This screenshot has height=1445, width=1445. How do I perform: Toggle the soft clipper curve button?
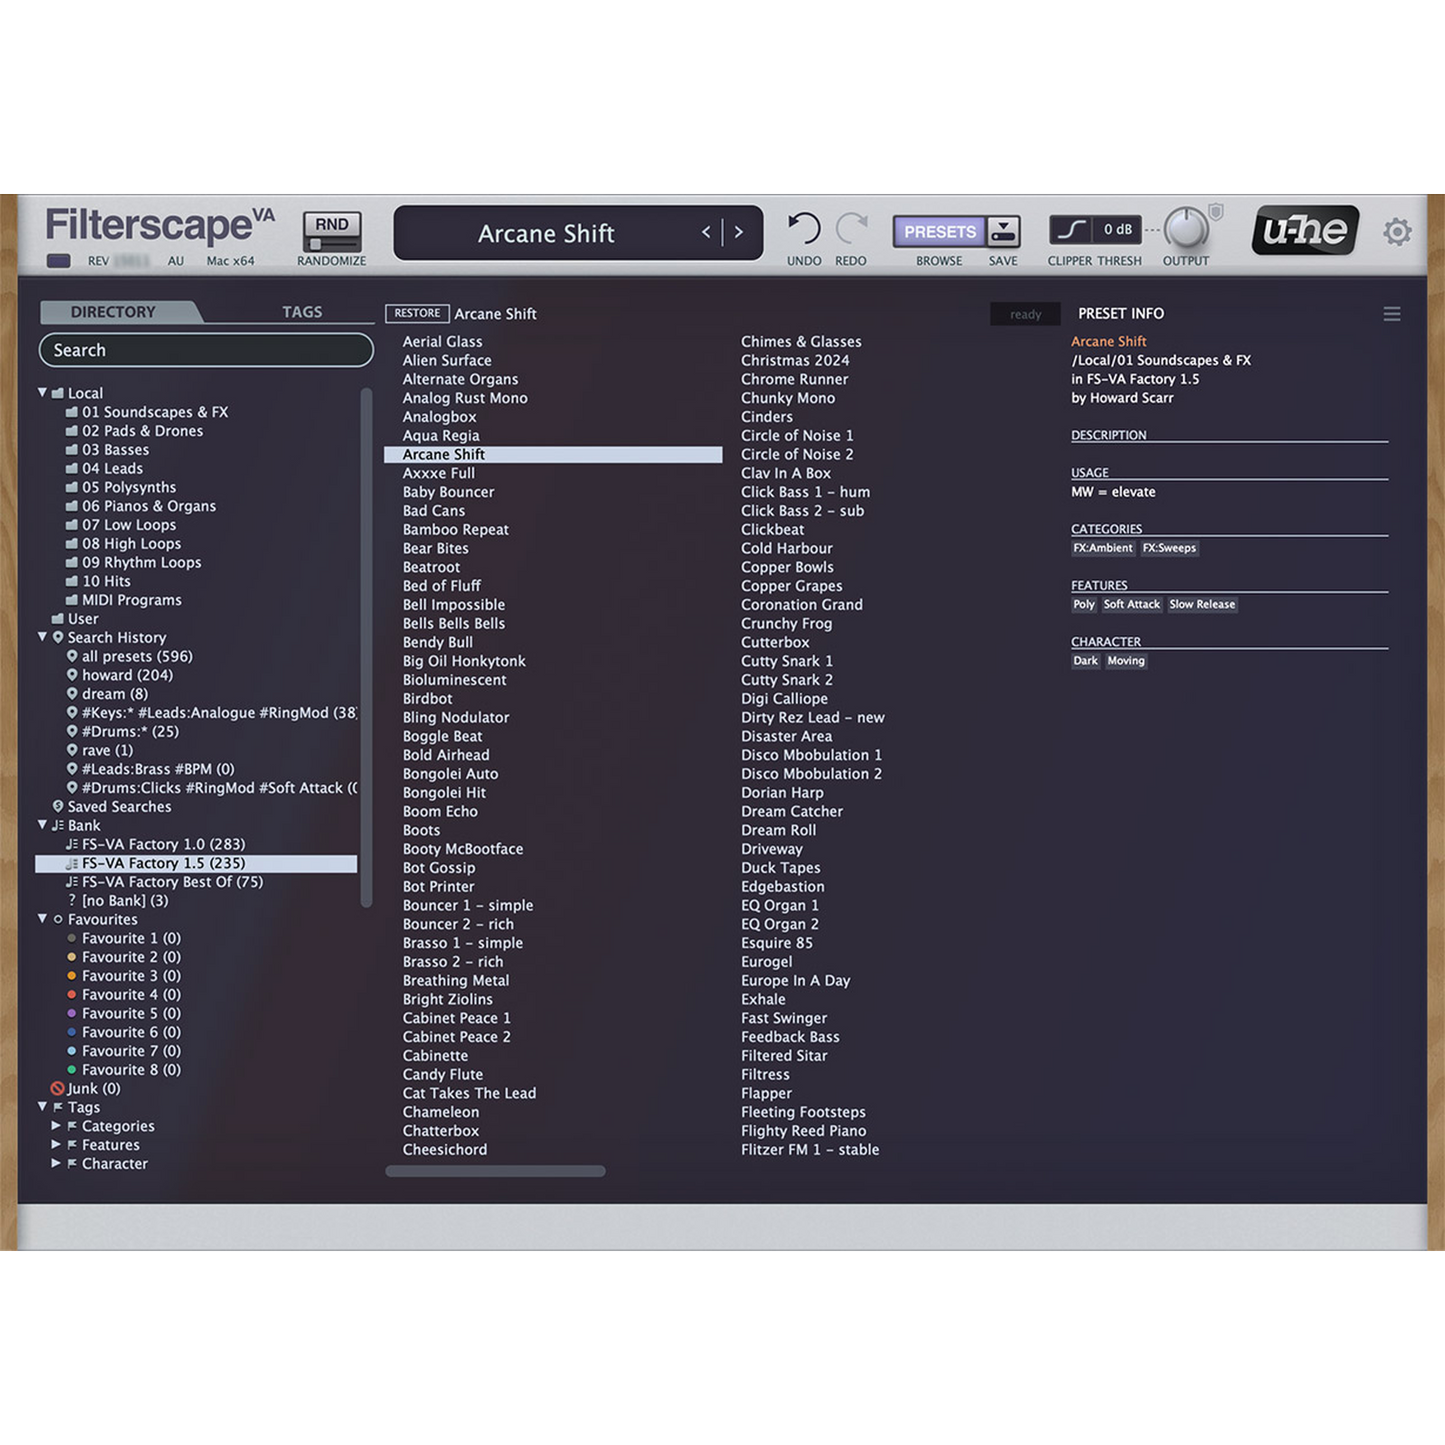pos(1070,230)
